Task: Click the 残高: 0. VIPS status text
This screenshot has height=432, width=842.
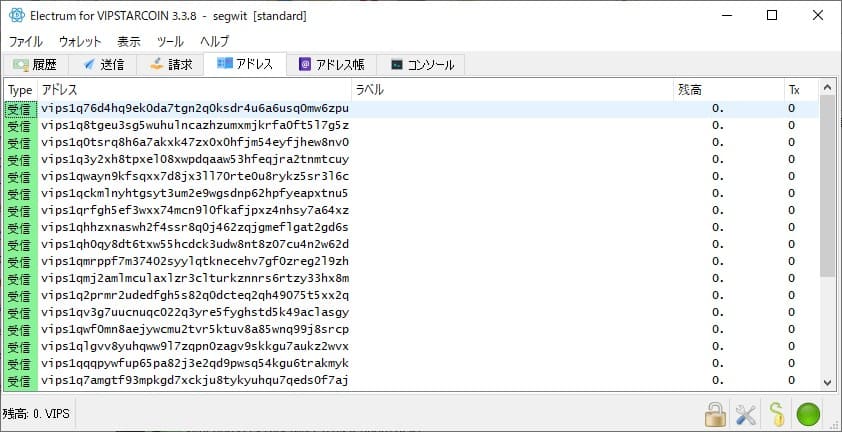Action: (36, 414)
